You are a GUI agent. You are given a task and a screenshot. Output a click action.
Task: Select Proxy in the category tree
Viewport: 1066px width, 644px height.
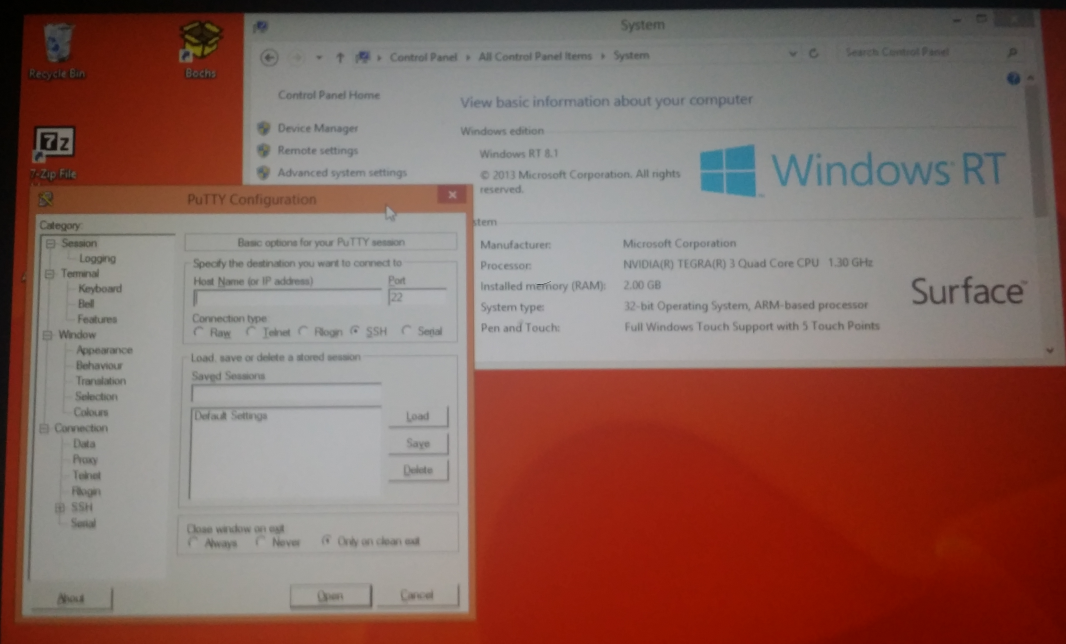pyautogui.click(x=85, y=460)
